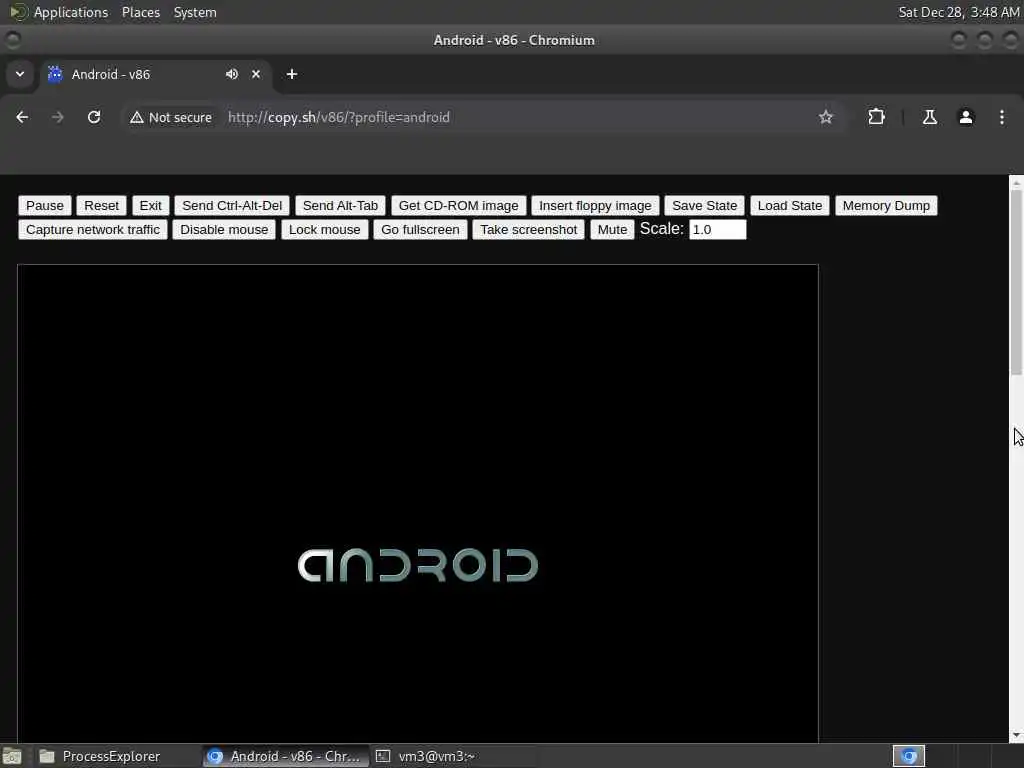Open the profile avatar icon
Screen dimensions: 1024x768
point(966,117)
